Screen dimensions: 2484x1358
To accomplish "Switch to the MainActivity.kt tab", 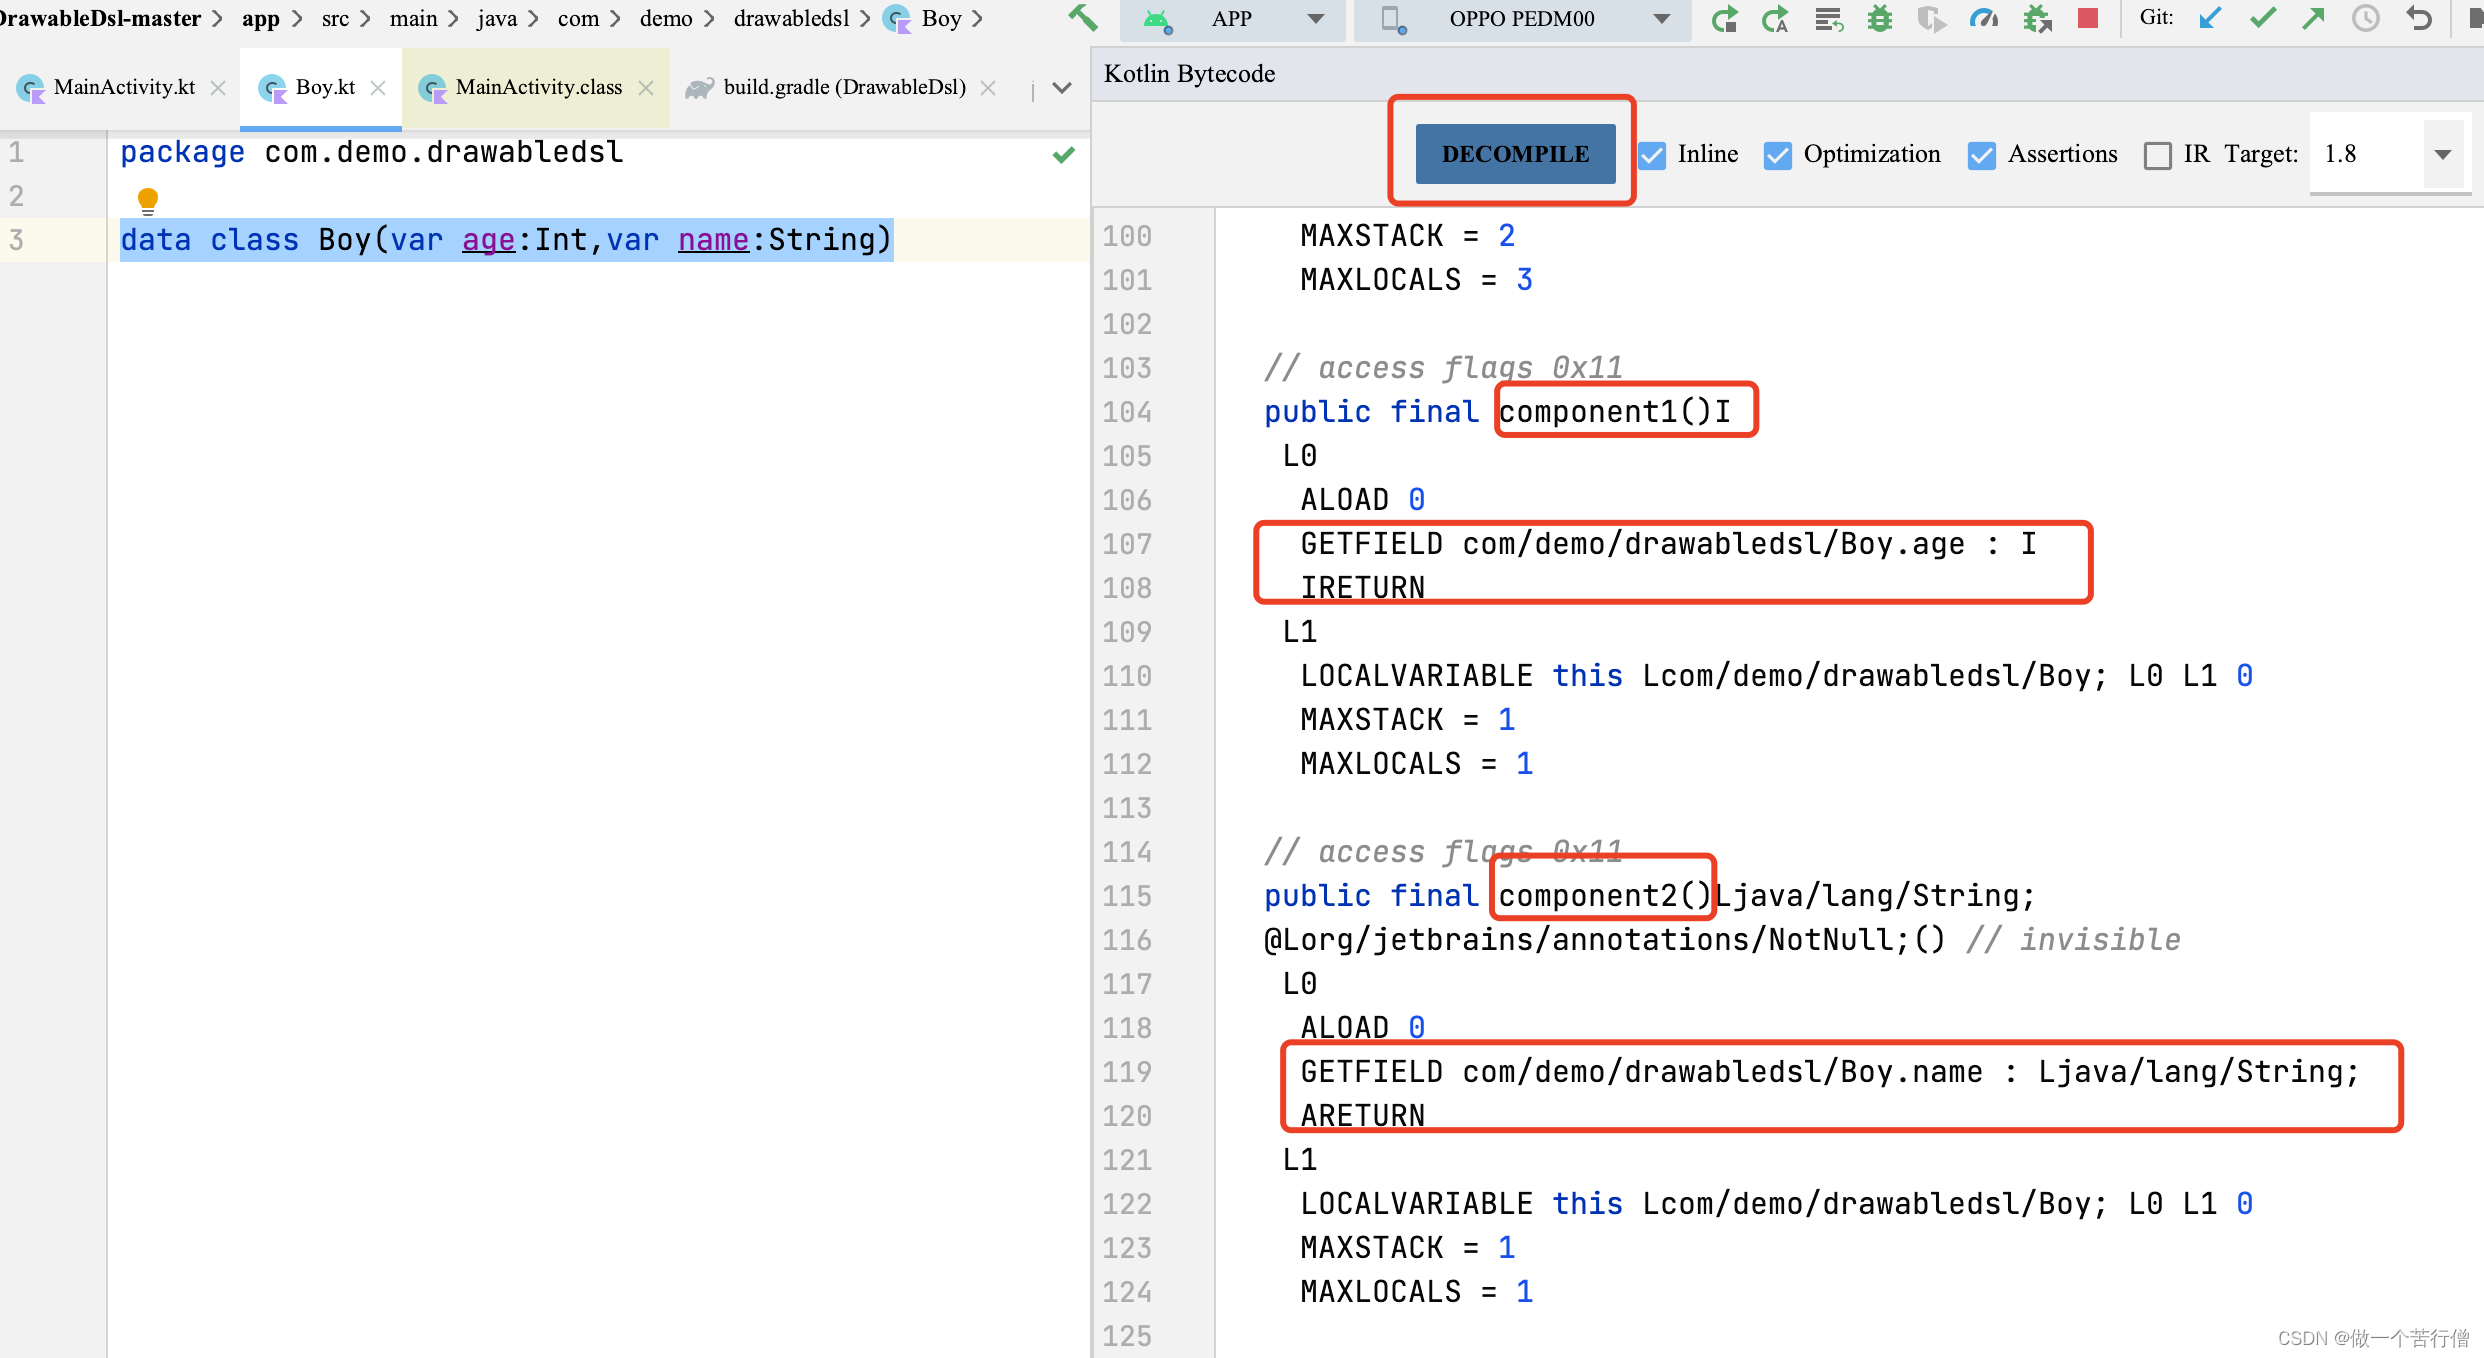I will [x=124, y=87].
